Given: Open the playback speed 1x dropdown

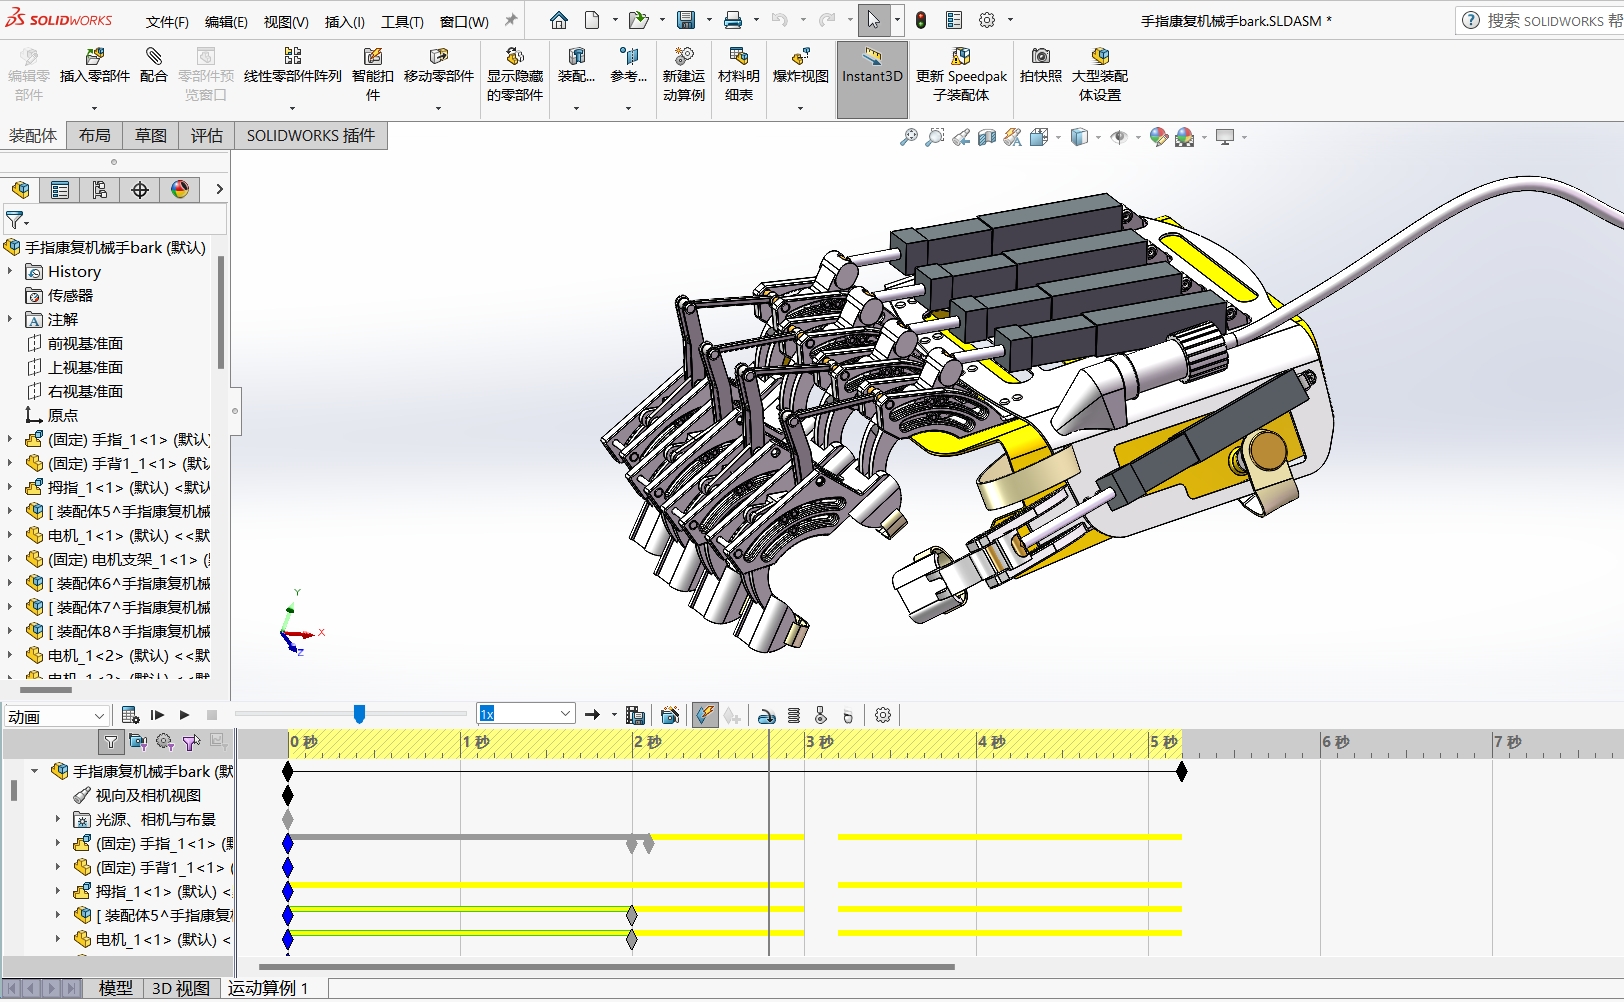Looking at the screenshot, I should (565, 714).
